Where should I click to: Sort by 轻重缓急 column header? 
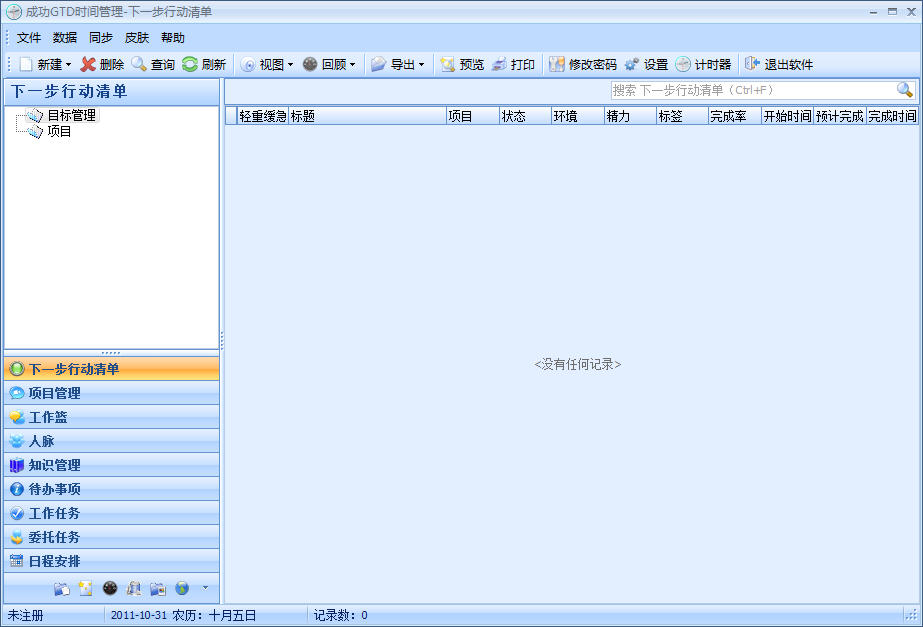coord(263,116)
